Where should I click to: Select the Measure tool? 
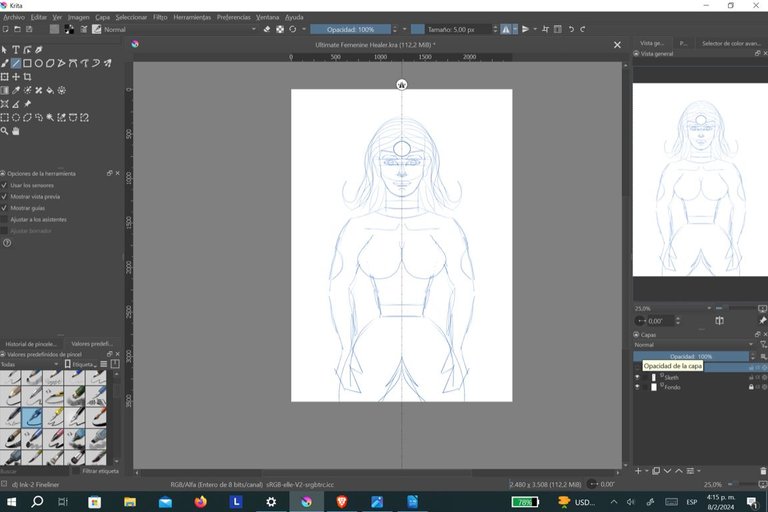coord(16,104)
